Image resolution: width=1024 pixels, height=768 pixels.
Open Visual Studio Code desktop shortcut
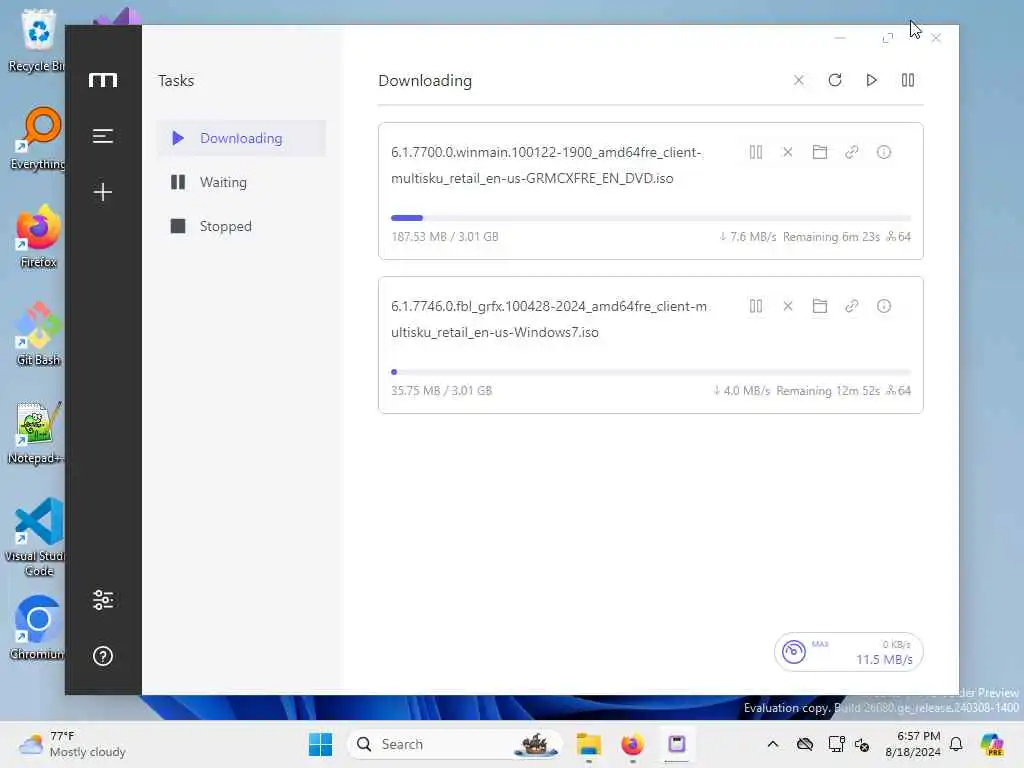37,537
